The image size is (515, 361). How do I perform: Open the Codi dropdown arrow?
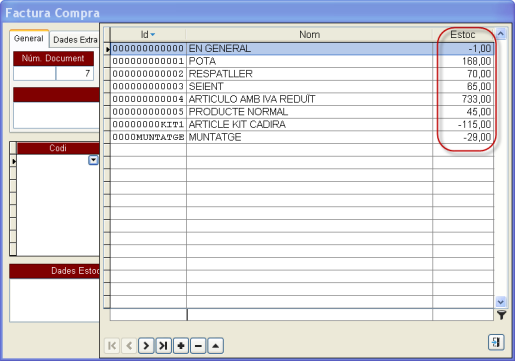(93, 160)
